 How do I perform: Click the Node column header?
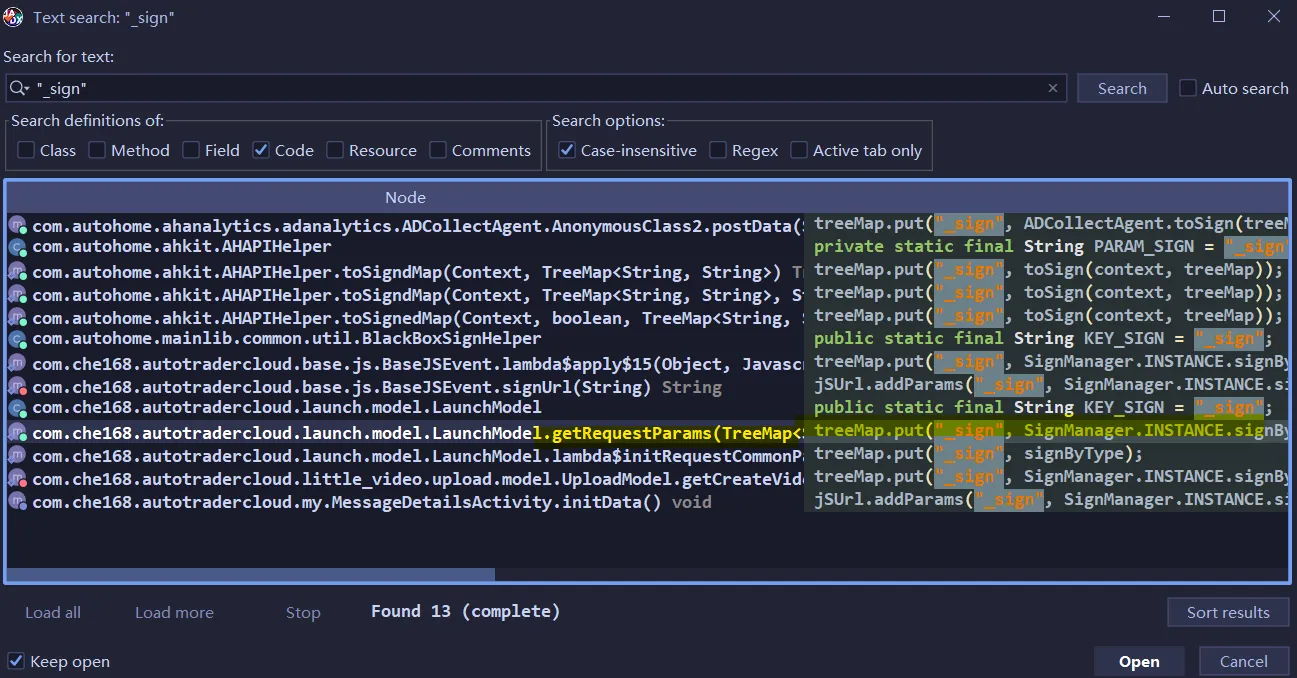pos(405,197)
